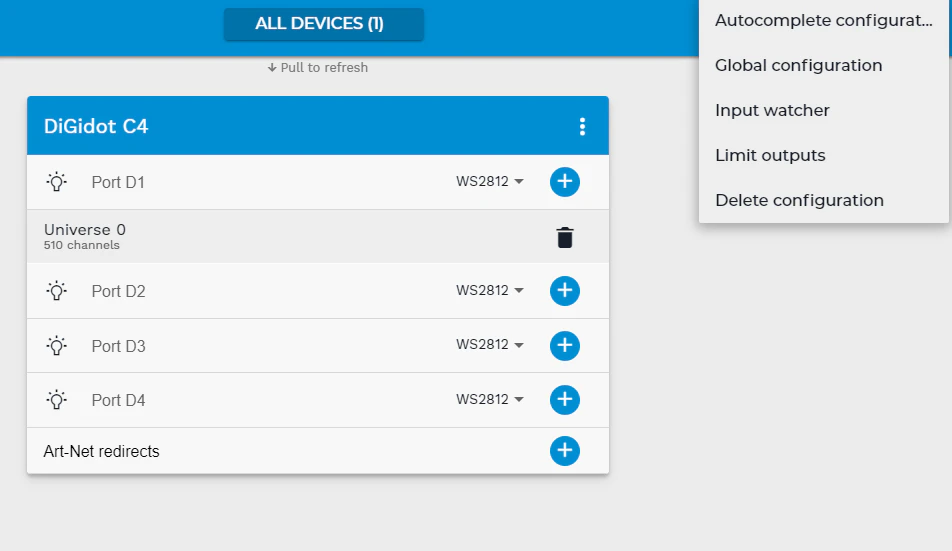Click the Port D2 label
The width and height of the screenshot is (952, 551).
(118, 291)
